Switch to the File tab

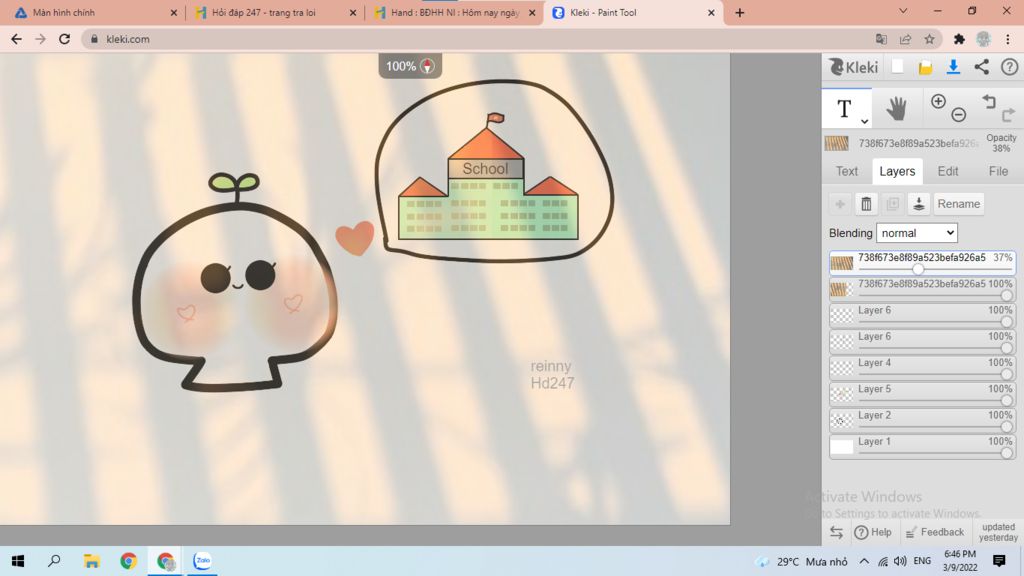coord(998,171)
